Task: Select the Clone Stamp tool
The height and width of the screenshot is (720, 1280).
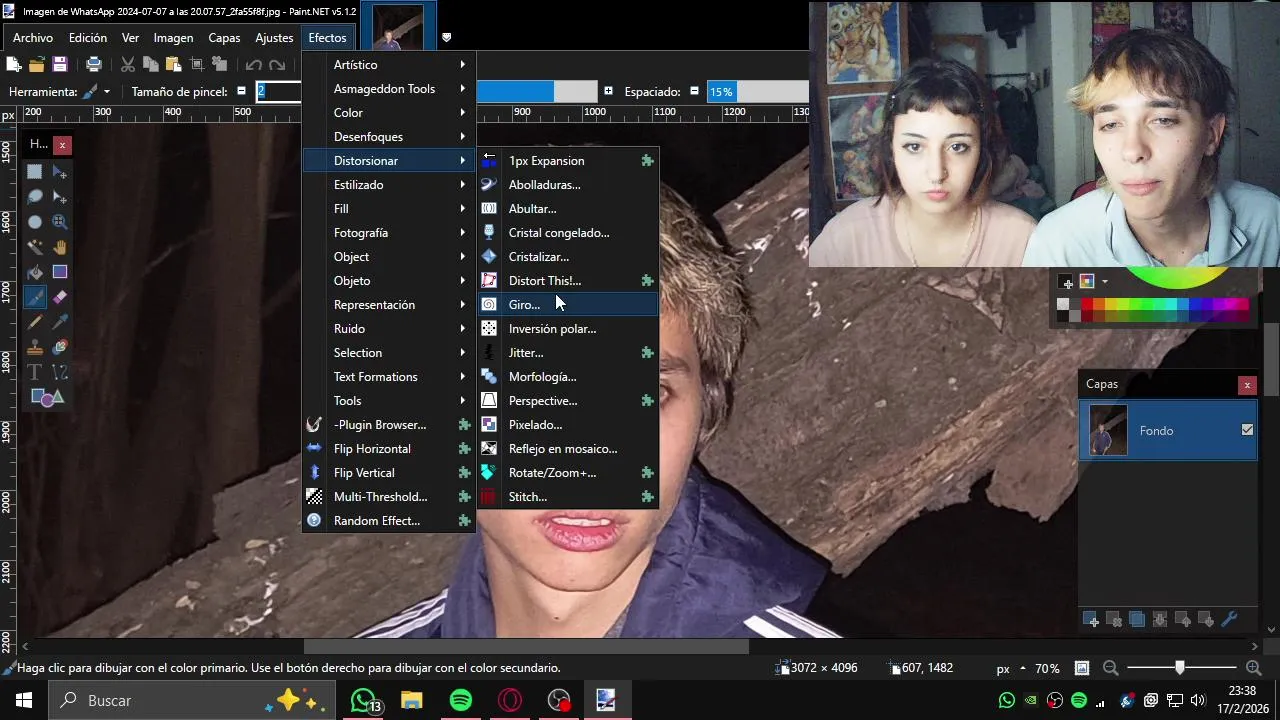Action: (35, 347)
